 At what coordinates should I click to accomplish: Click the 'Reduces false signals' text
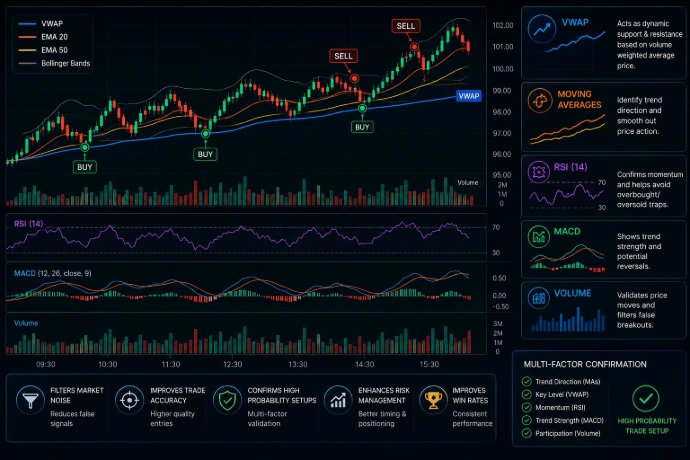point(72,419)
